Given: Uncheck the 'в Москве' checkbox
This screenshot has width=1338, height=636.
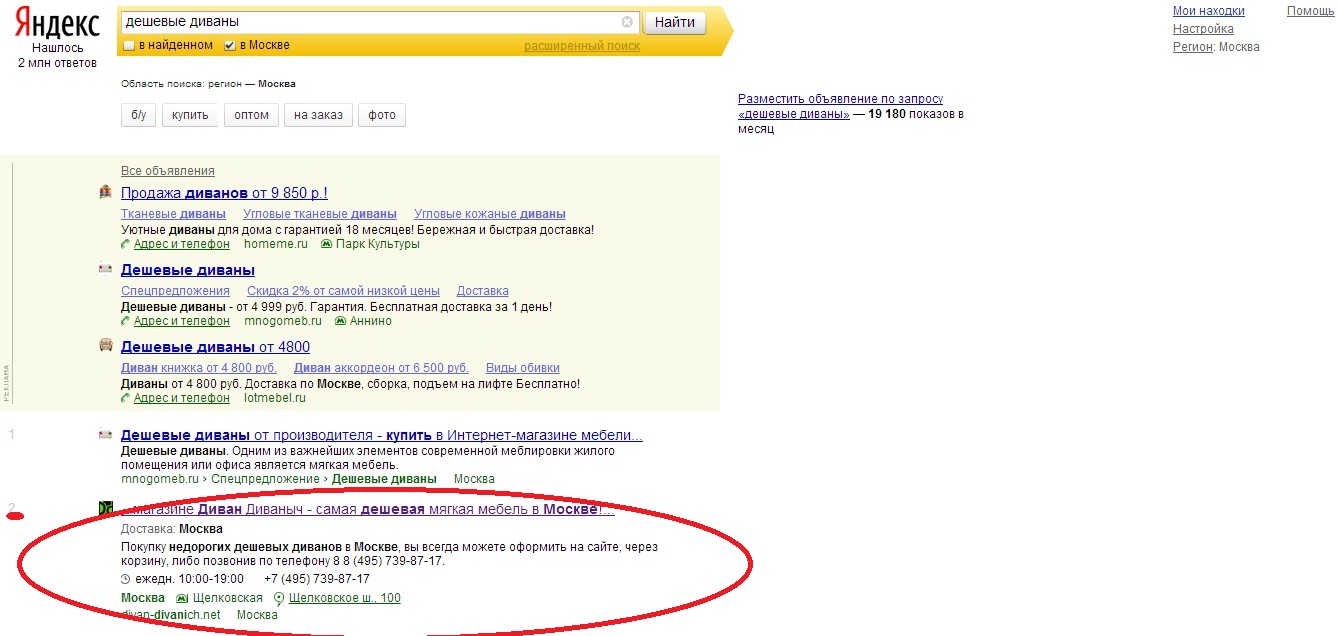Looking at the screenshot, I should coord(229,46).
